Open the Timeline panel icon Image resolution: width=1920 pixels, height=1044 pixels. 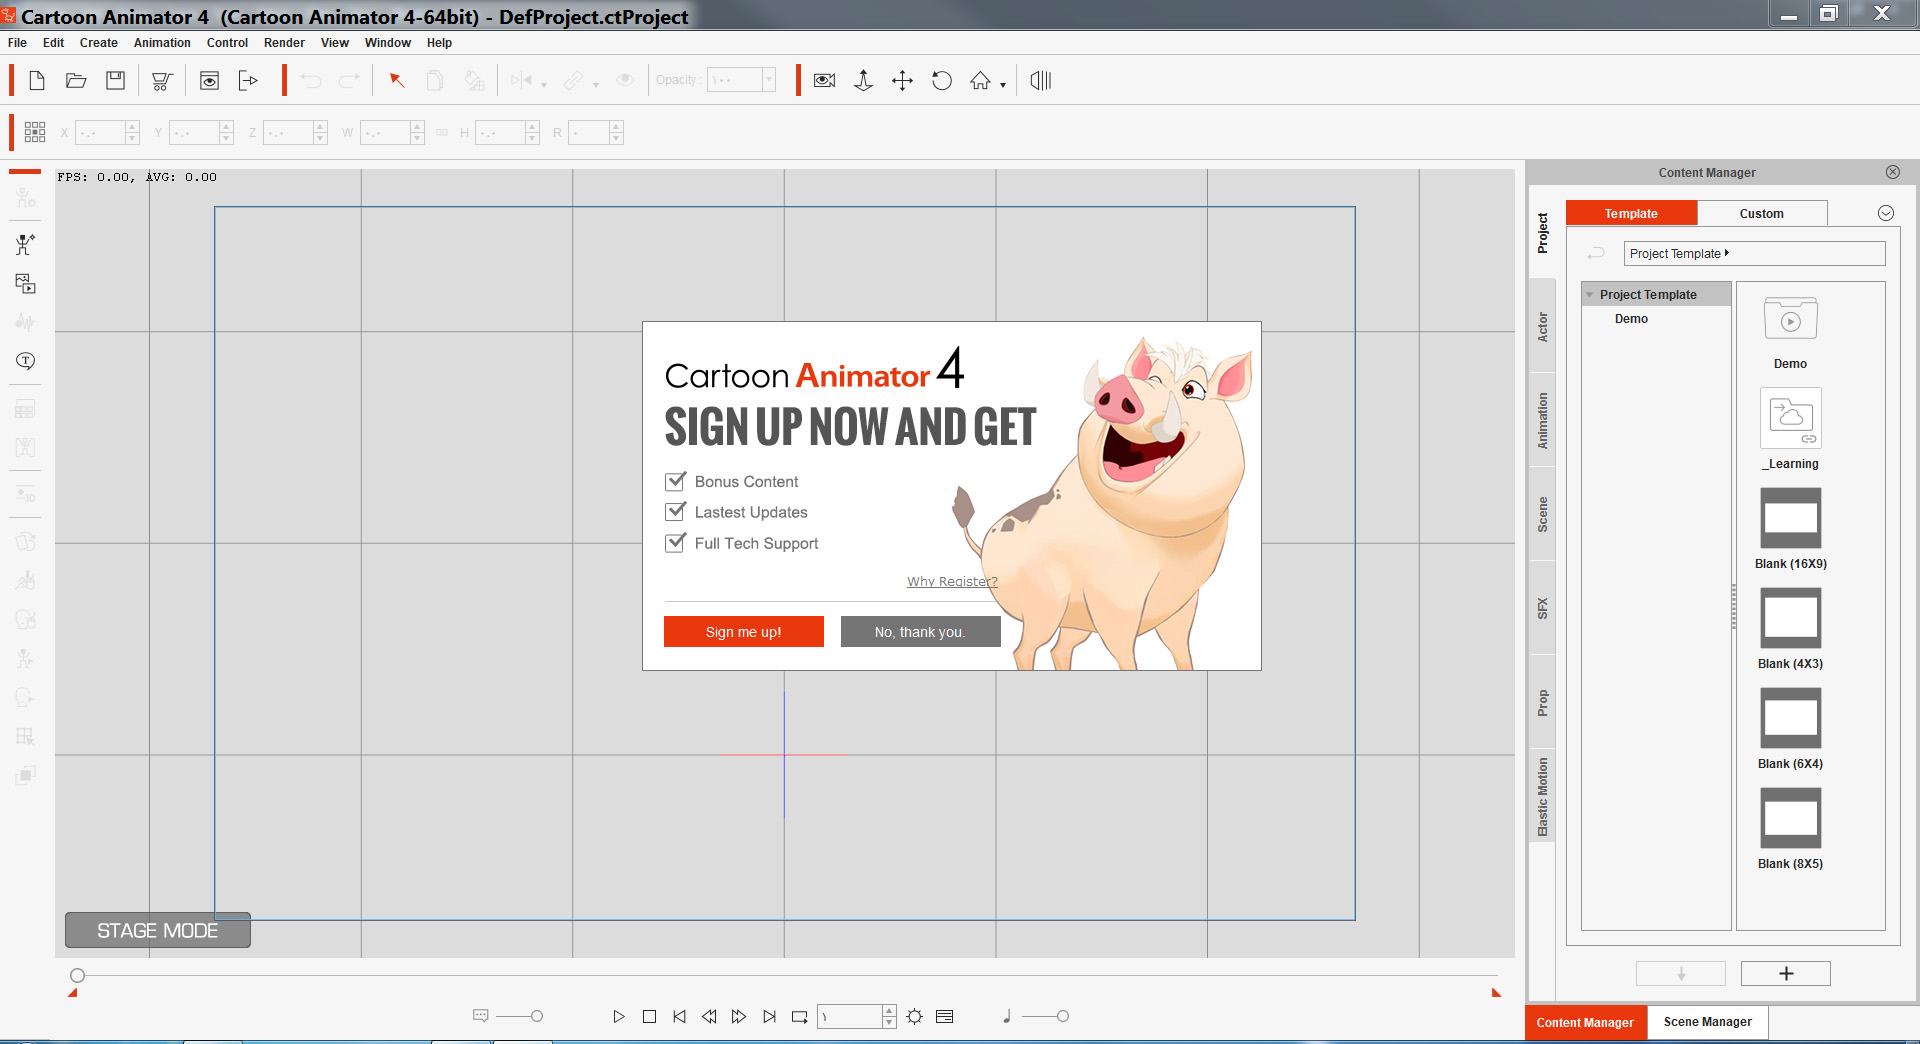944,1017
